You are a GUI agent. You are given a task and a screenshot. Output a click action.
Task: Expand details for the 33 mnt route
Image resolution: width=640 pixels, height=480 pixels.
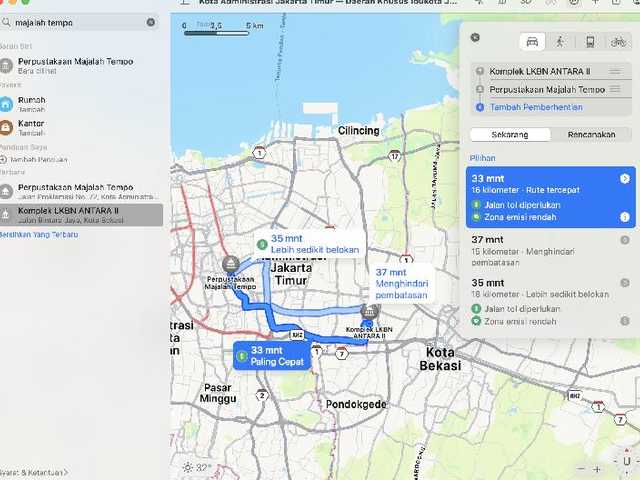(624, 179)
